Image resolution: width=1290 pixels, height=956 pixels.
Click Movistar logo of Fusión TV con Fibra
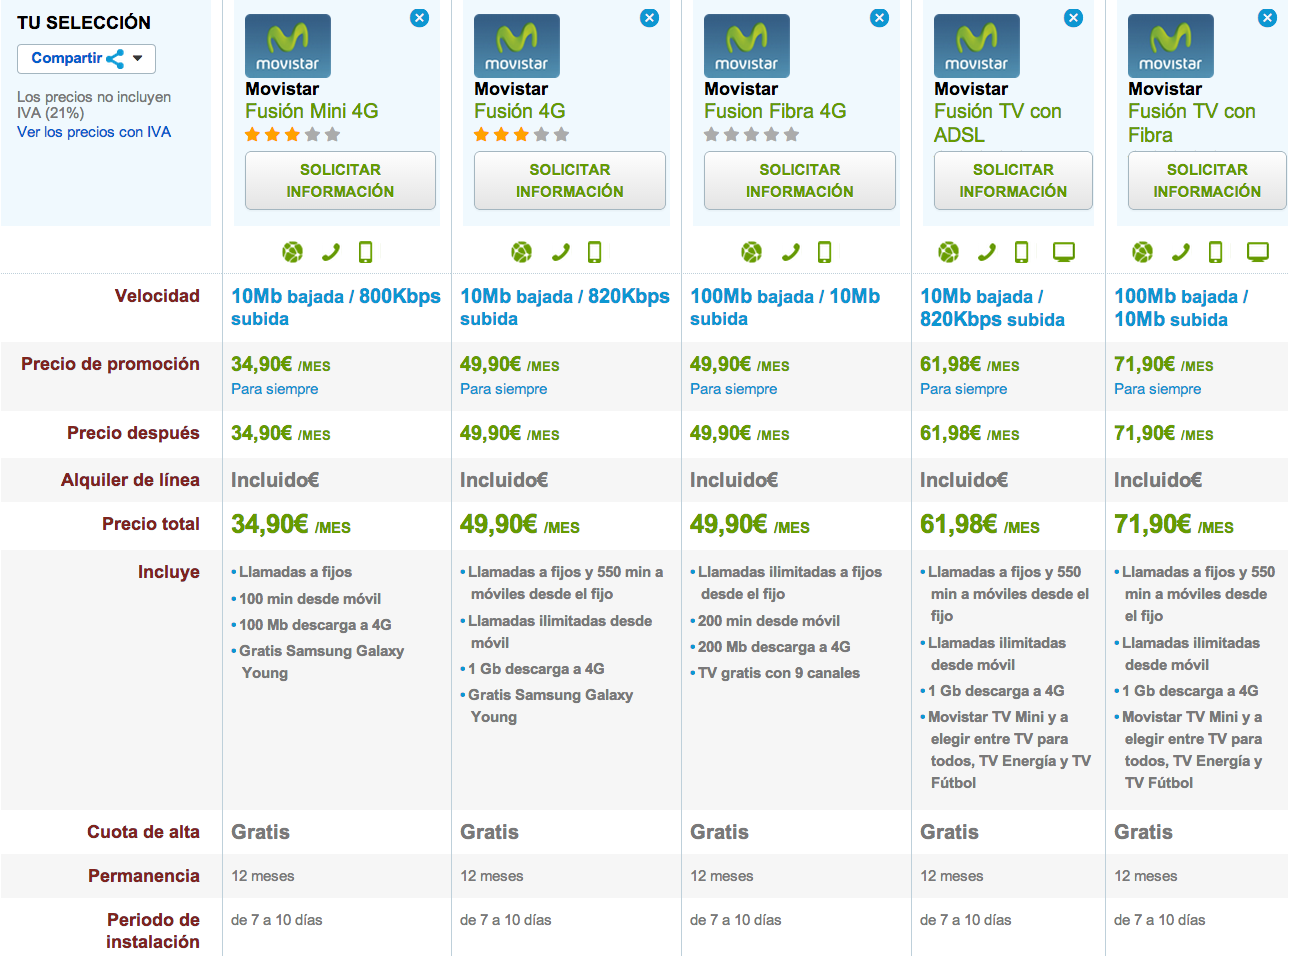[x=1171, y=46]
